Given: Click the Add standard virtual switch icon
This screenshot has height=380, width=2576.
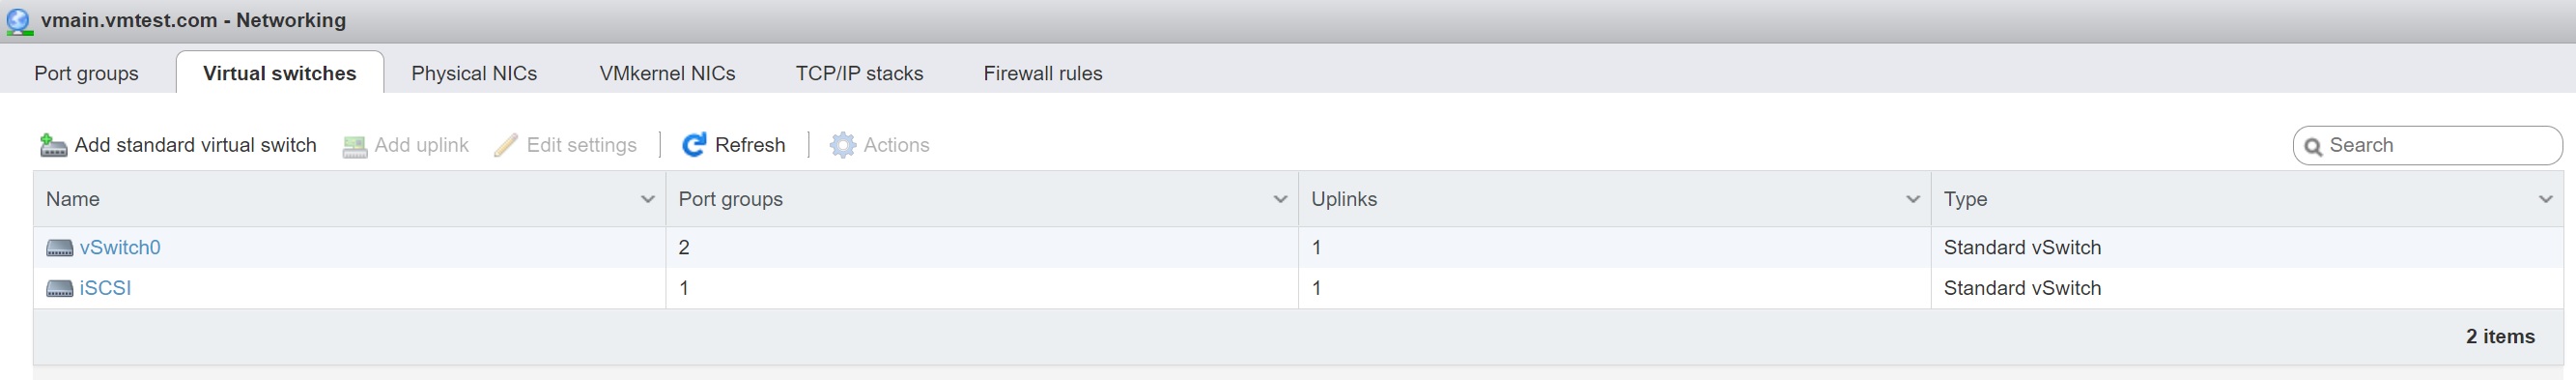Looking at the screenshot, I should pos(53,146).
